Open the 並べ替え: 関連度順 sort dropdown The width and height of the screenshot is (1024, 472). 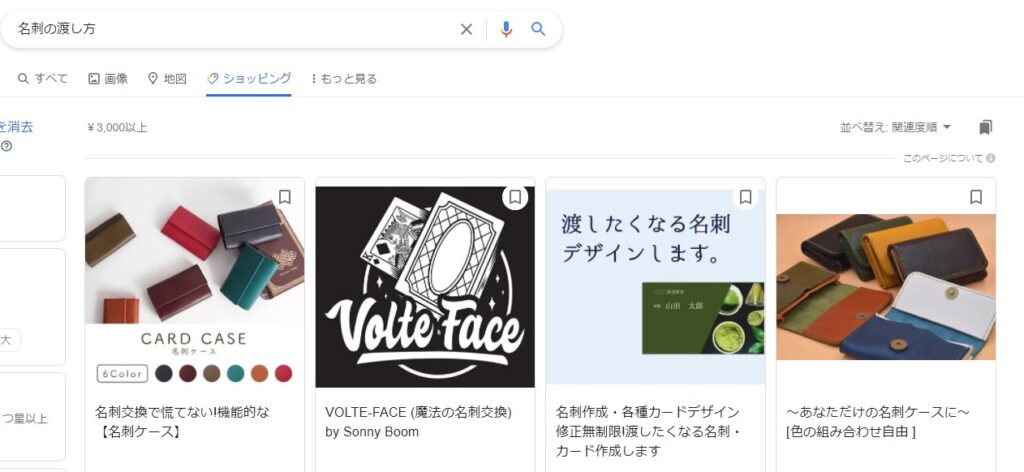[x=896, y=127]
